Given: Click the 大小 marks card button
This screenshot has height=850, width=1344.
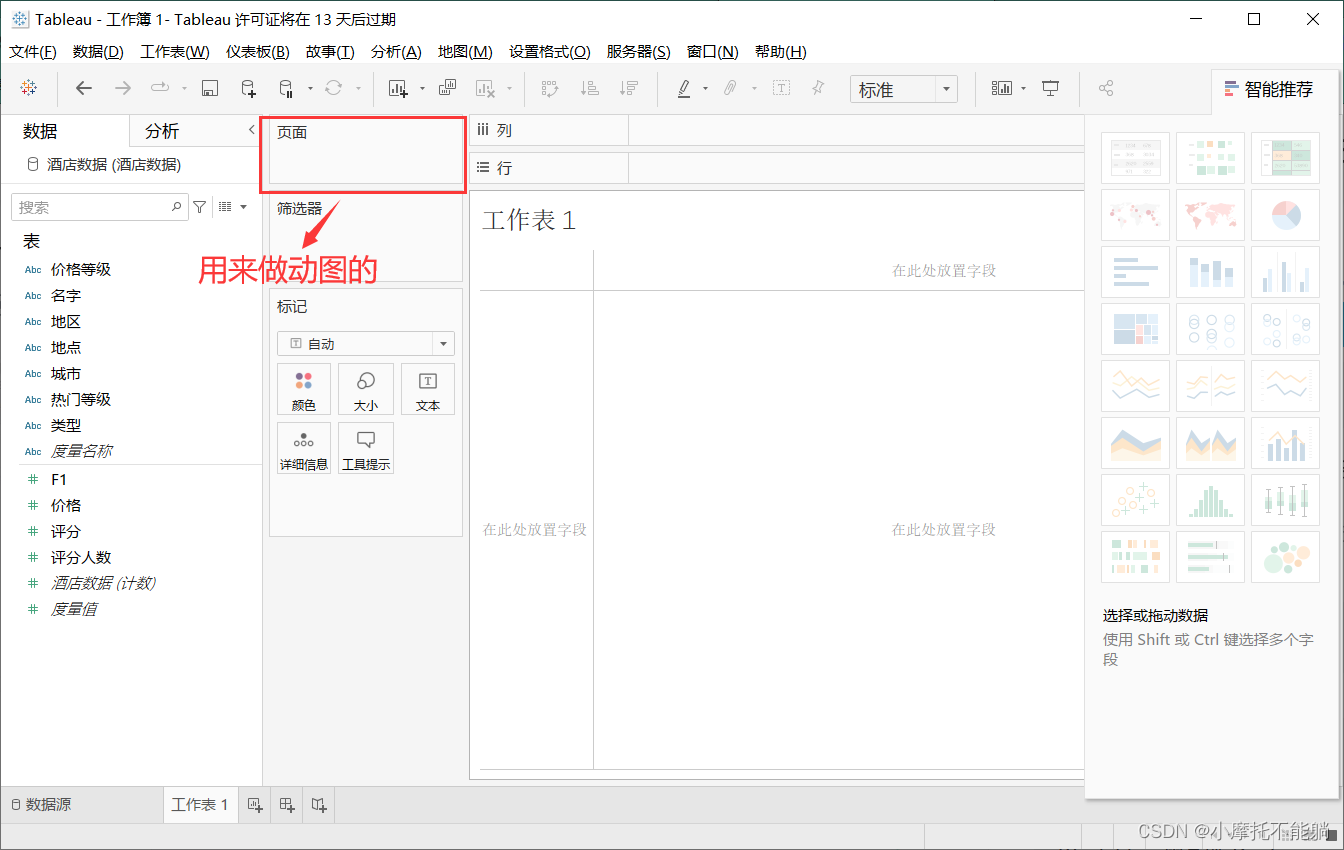Looking at the screenshot, I should coord(366,389).
